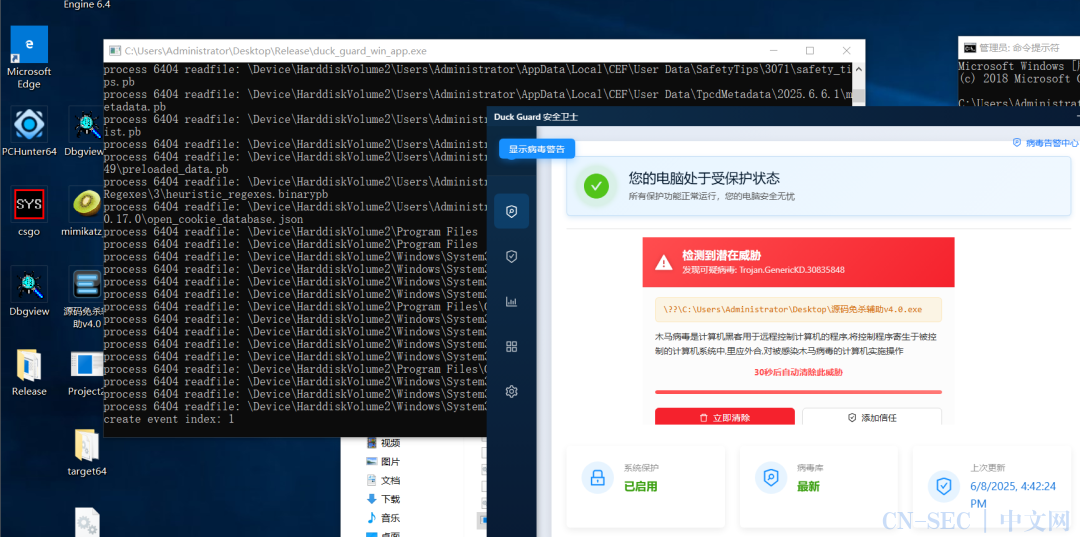Open 图片 in the file explorer tree
This screenshot has height=537, width=1080.
pos(384,461)
